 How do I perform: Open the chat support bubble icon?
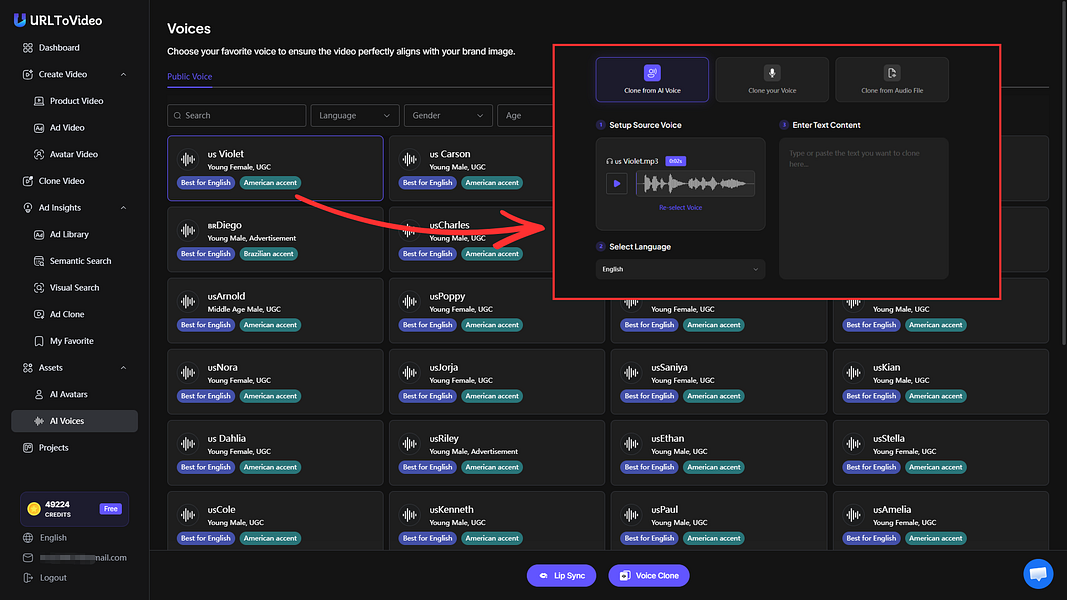coord(1038,574)
